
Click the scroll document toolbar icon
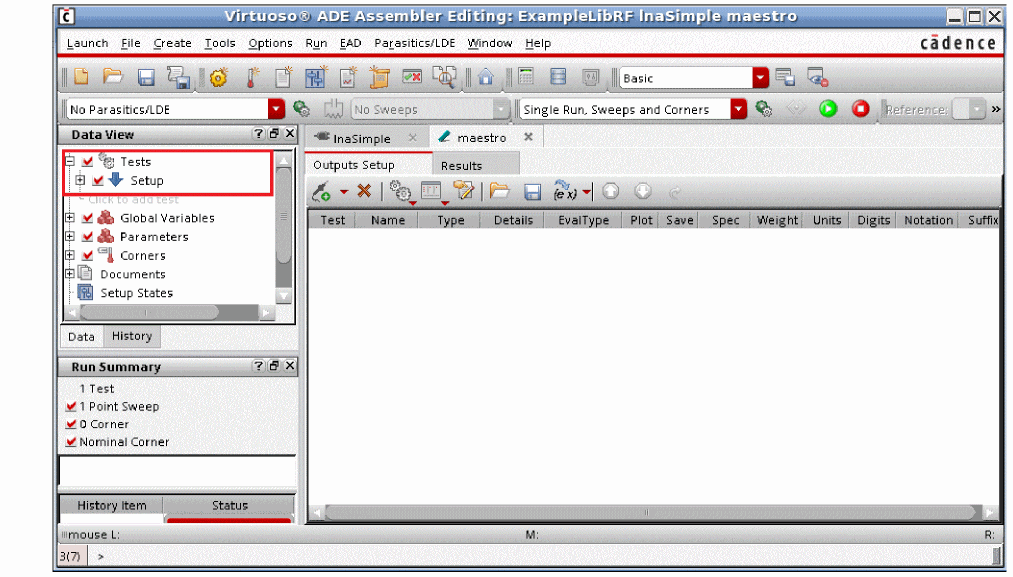(379, 78)
